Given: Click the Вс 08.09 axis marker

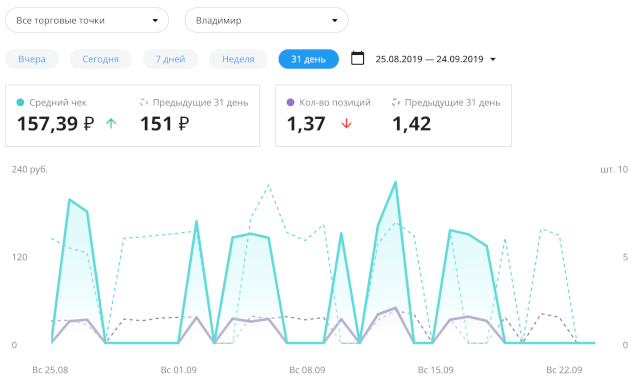Looking at the screenshot, I should point(307,370).
